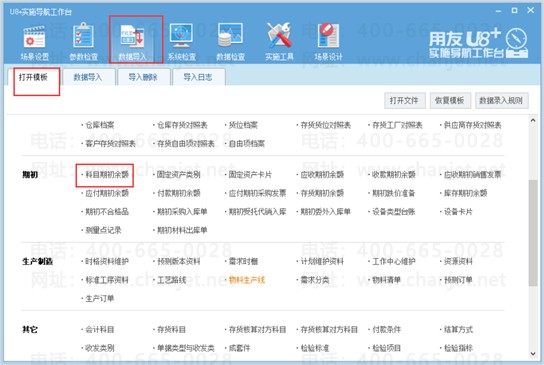Click the 打开文件 button
Viewport: 544px width, 365px height.
pyautogui.click(x=405, y=101)
